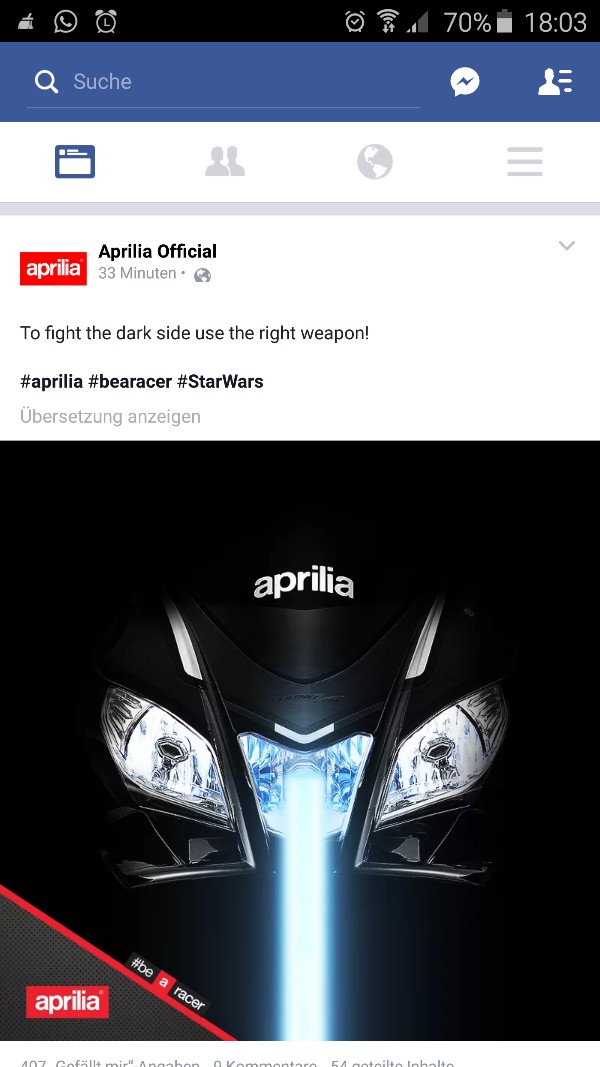
Task: Open the Aprilia Official page name
Action: pos(157,252)
